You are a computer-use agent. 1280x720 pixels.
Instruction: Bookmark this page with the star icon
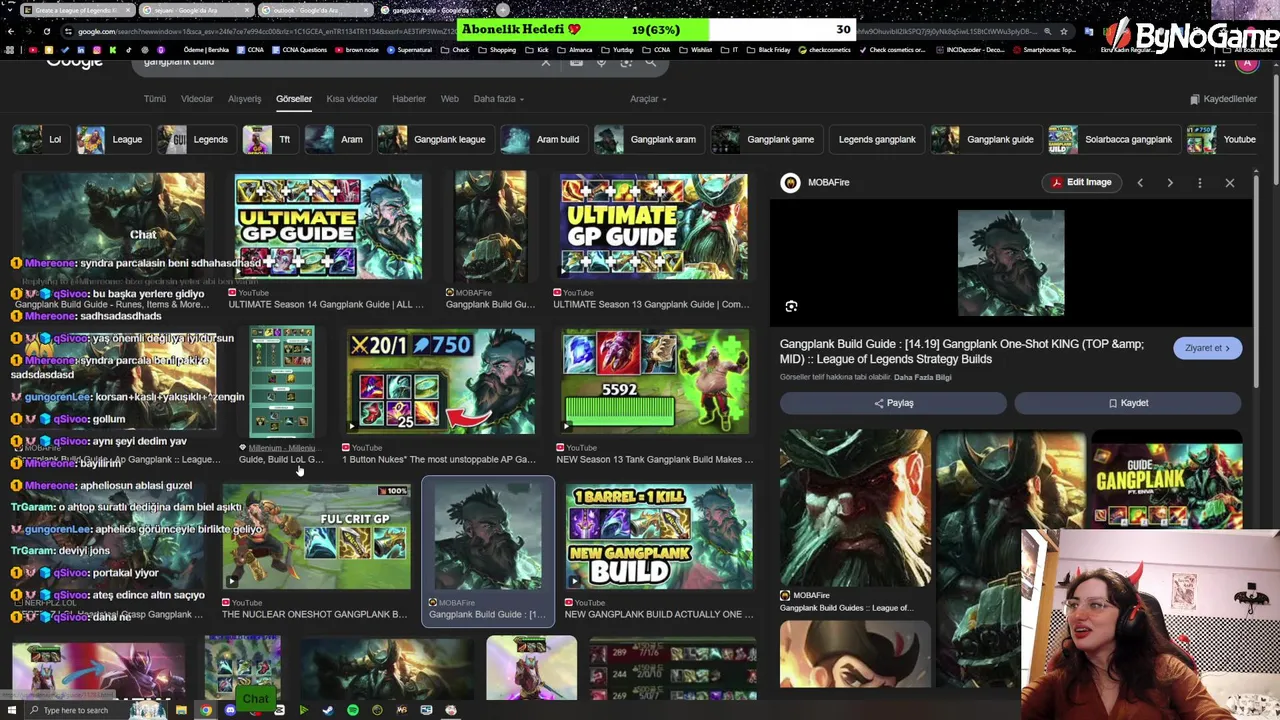1063,31
